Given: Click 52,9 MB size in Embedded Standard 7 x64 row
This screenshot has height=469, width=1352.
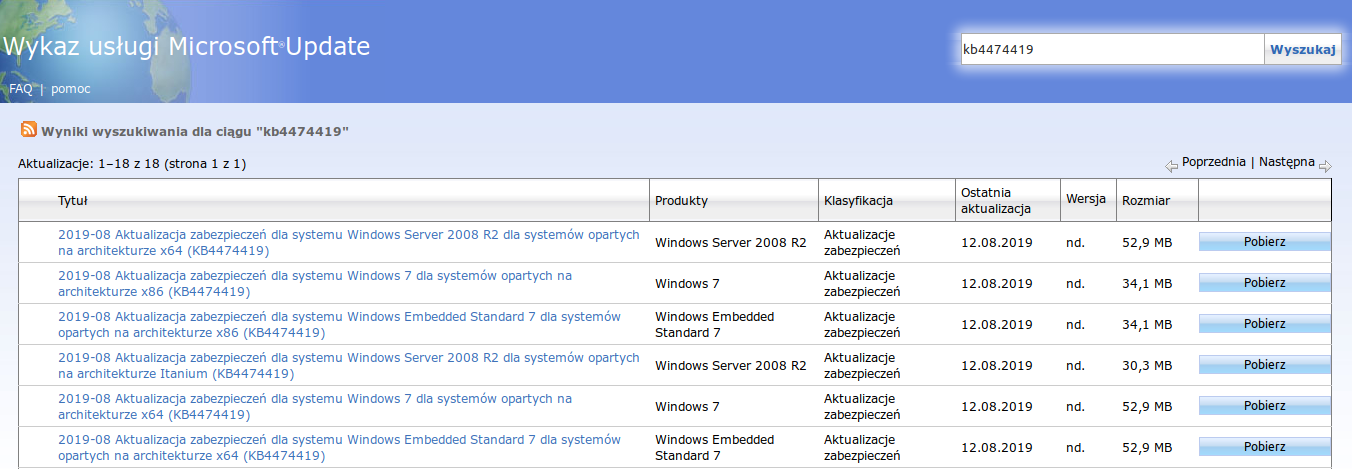Looking at the screenshot, I should 1147,447.
